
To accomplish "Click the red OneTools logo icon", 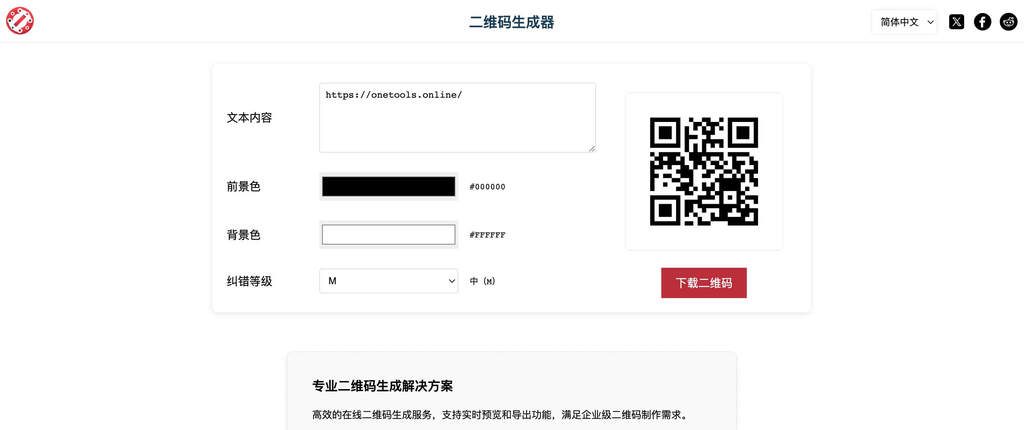I will 20,21.
